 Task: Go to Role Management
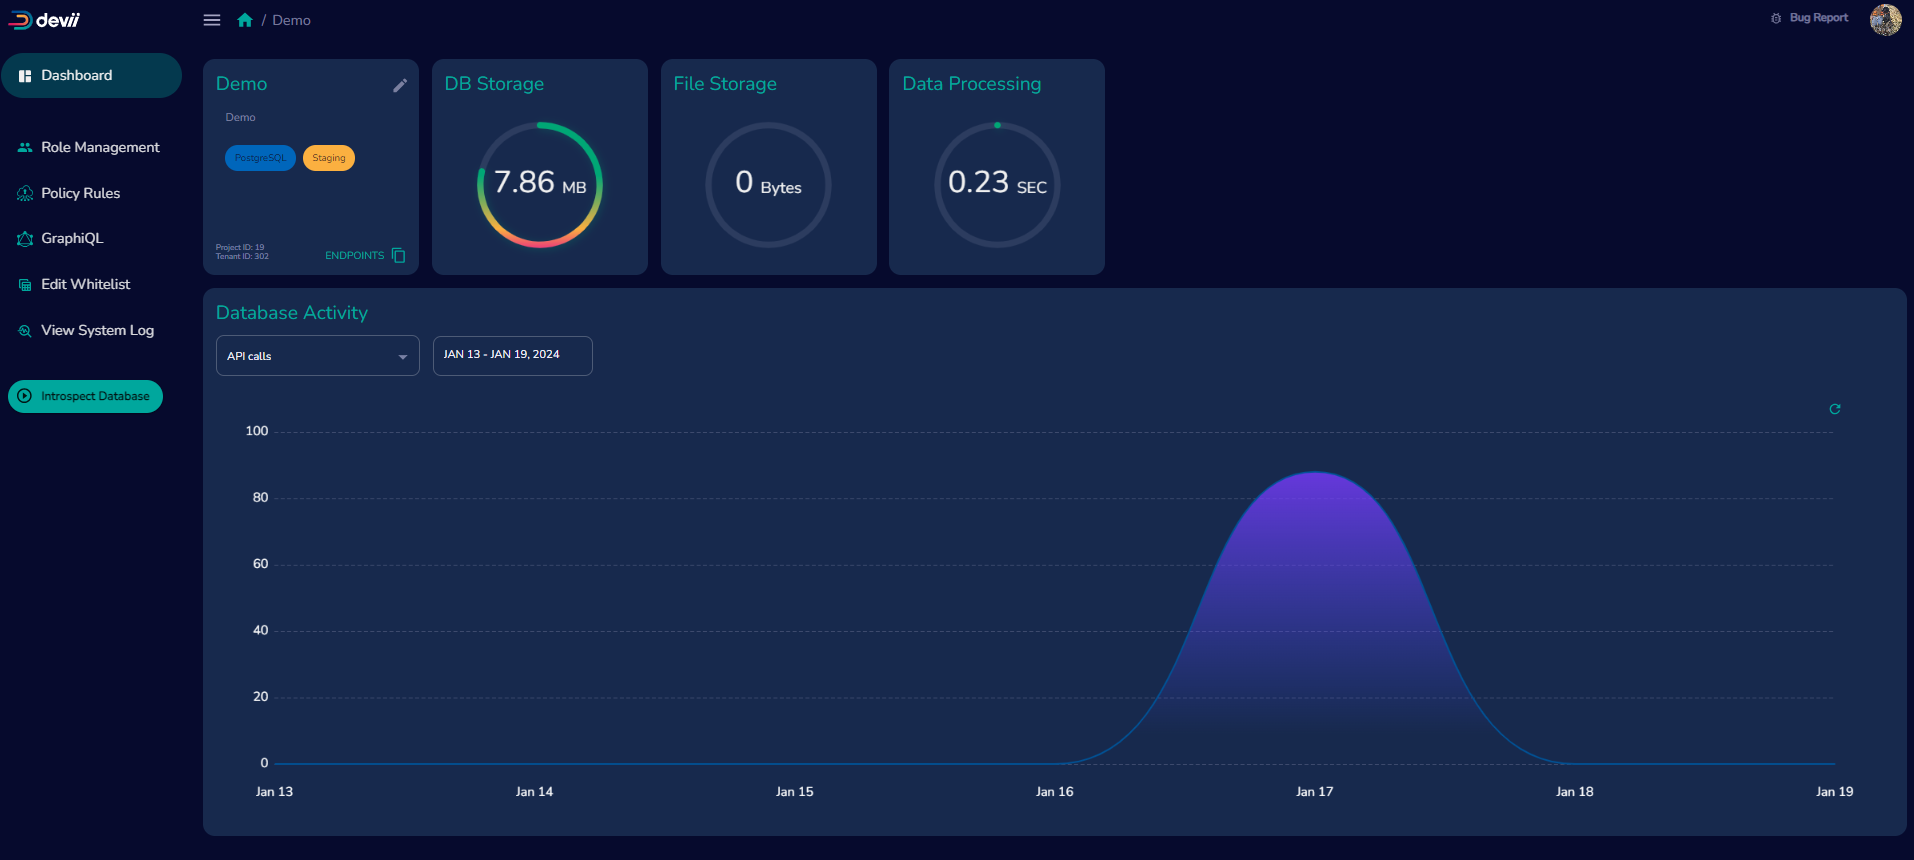(99, 147)
